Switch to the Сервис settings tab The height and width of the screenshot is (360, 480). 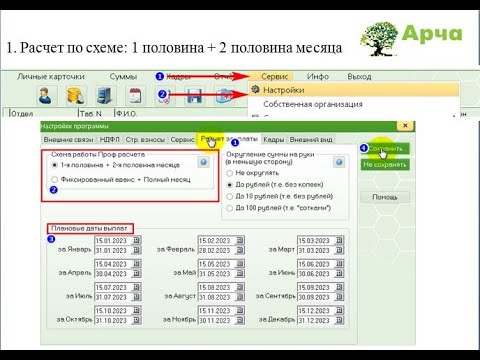click(x=182, y=139)
